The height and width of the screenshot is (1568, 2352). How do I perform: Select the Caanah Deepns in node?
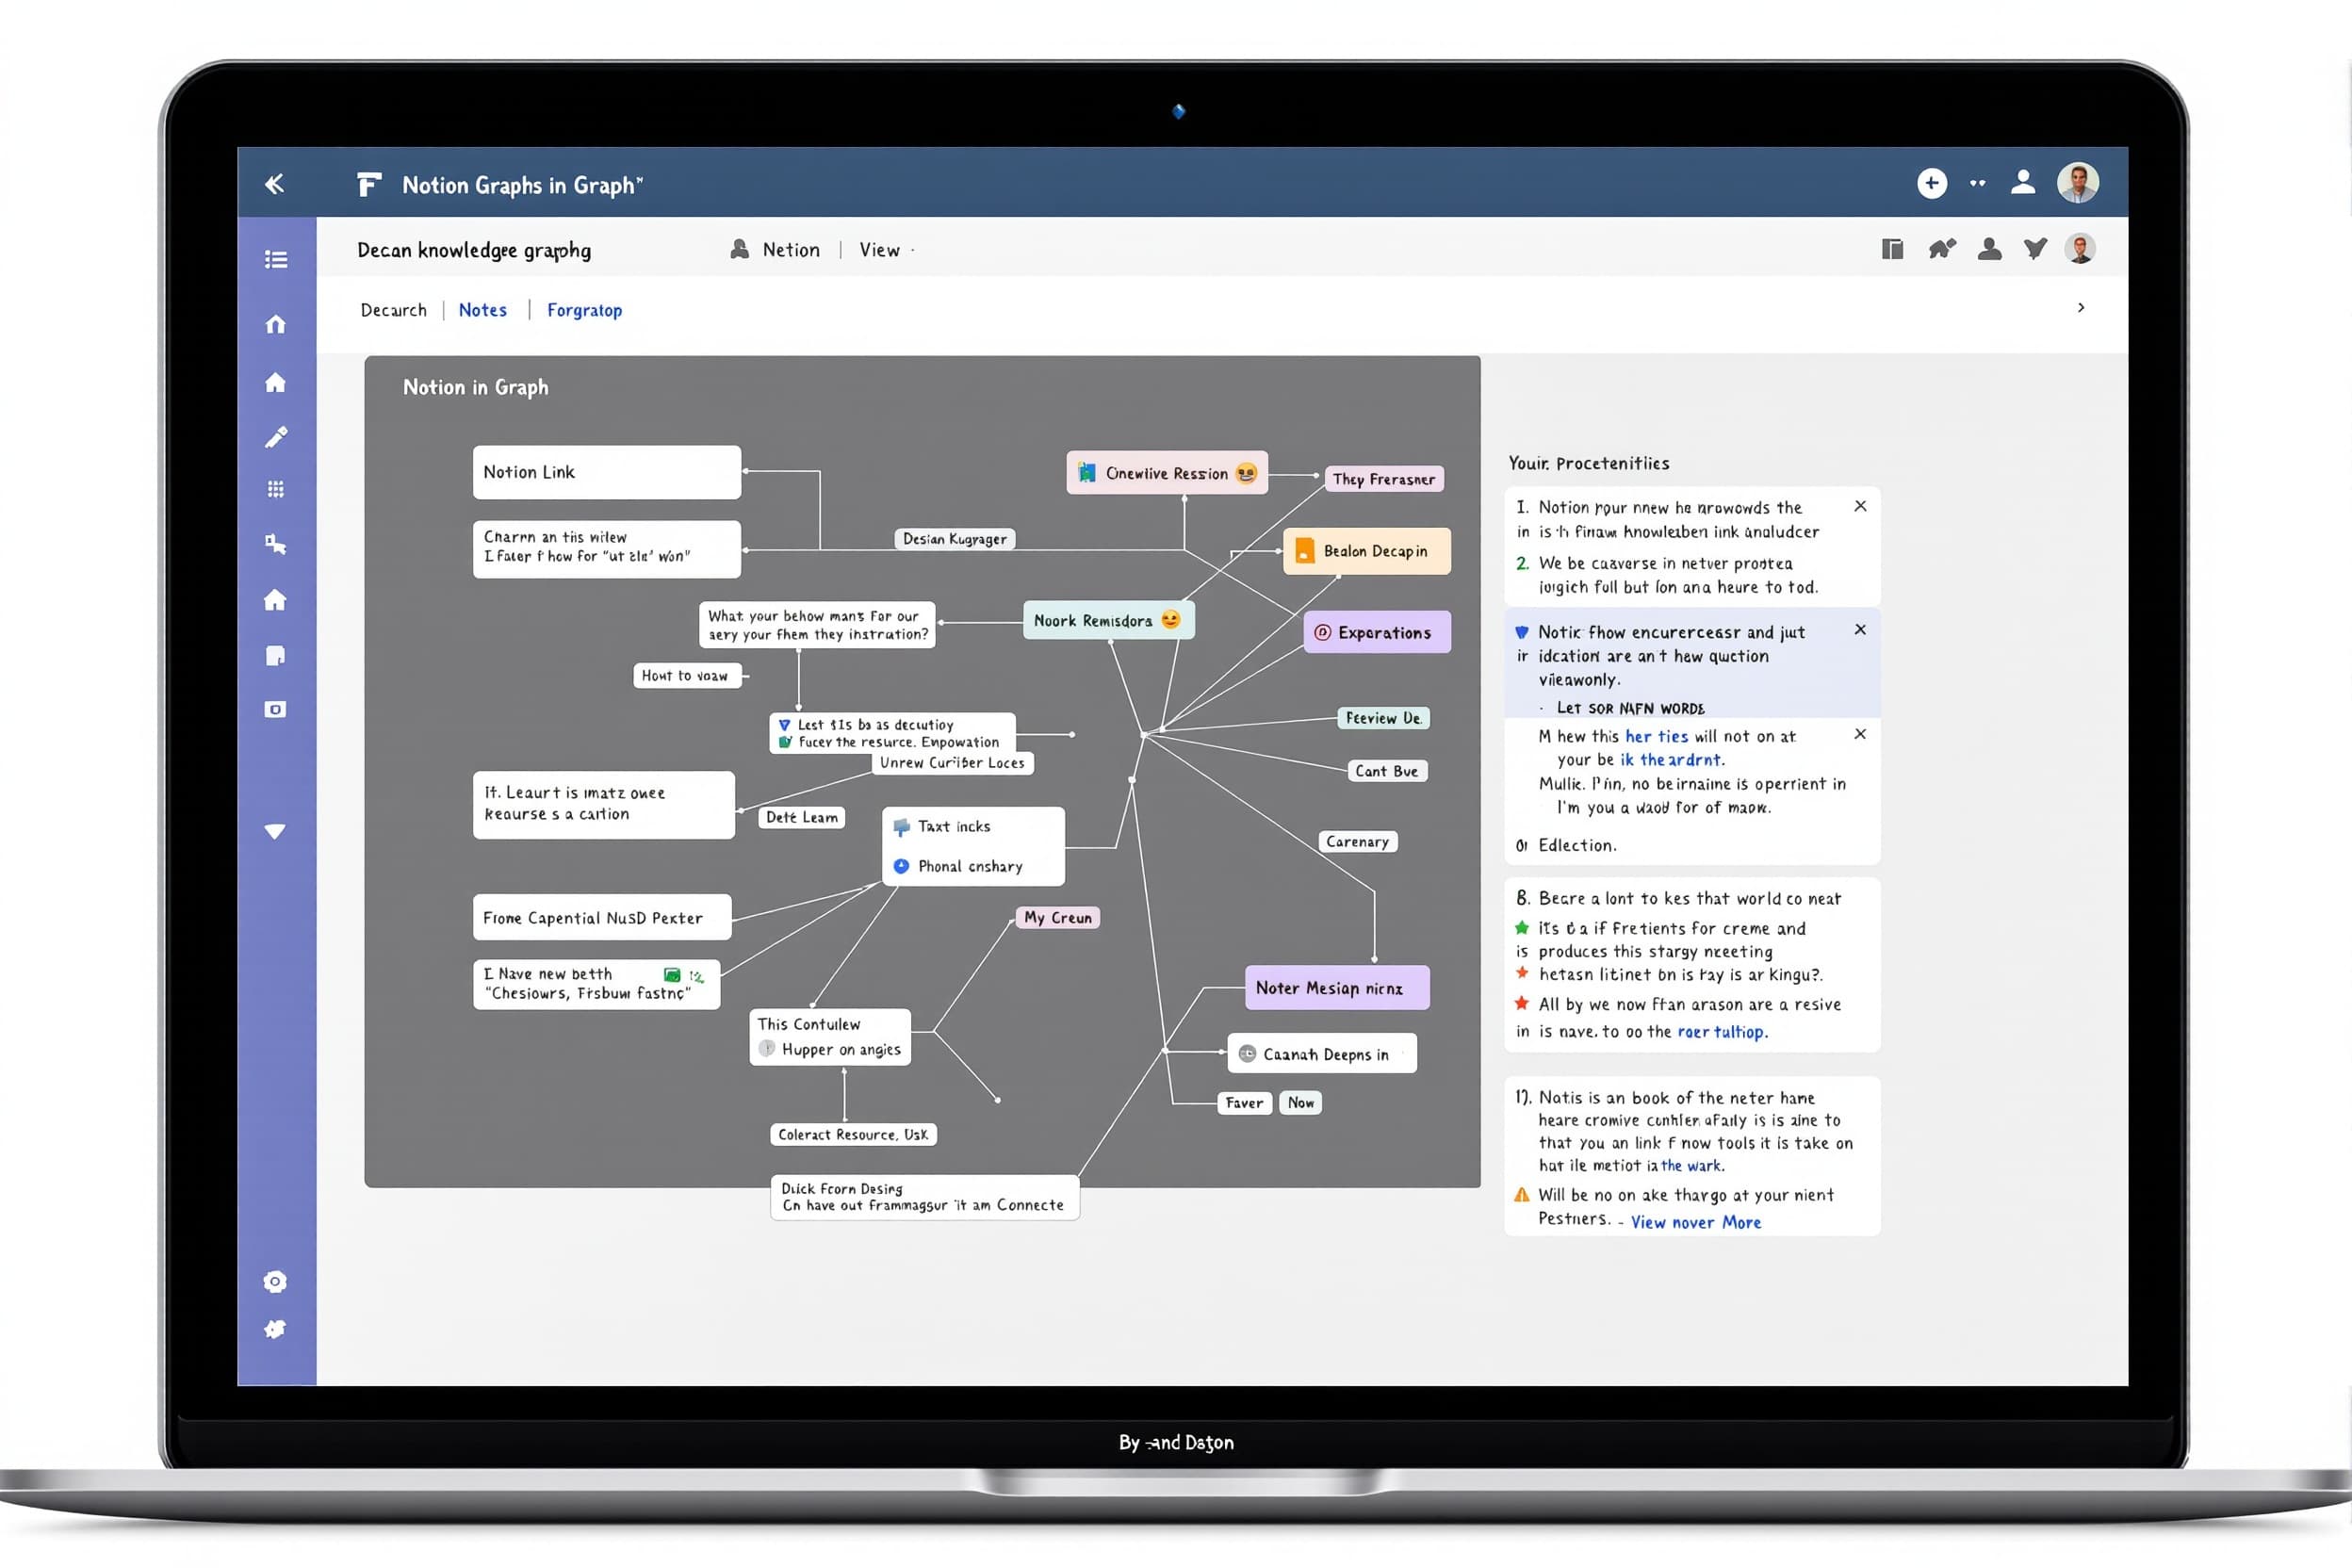pos(1322,1054)
